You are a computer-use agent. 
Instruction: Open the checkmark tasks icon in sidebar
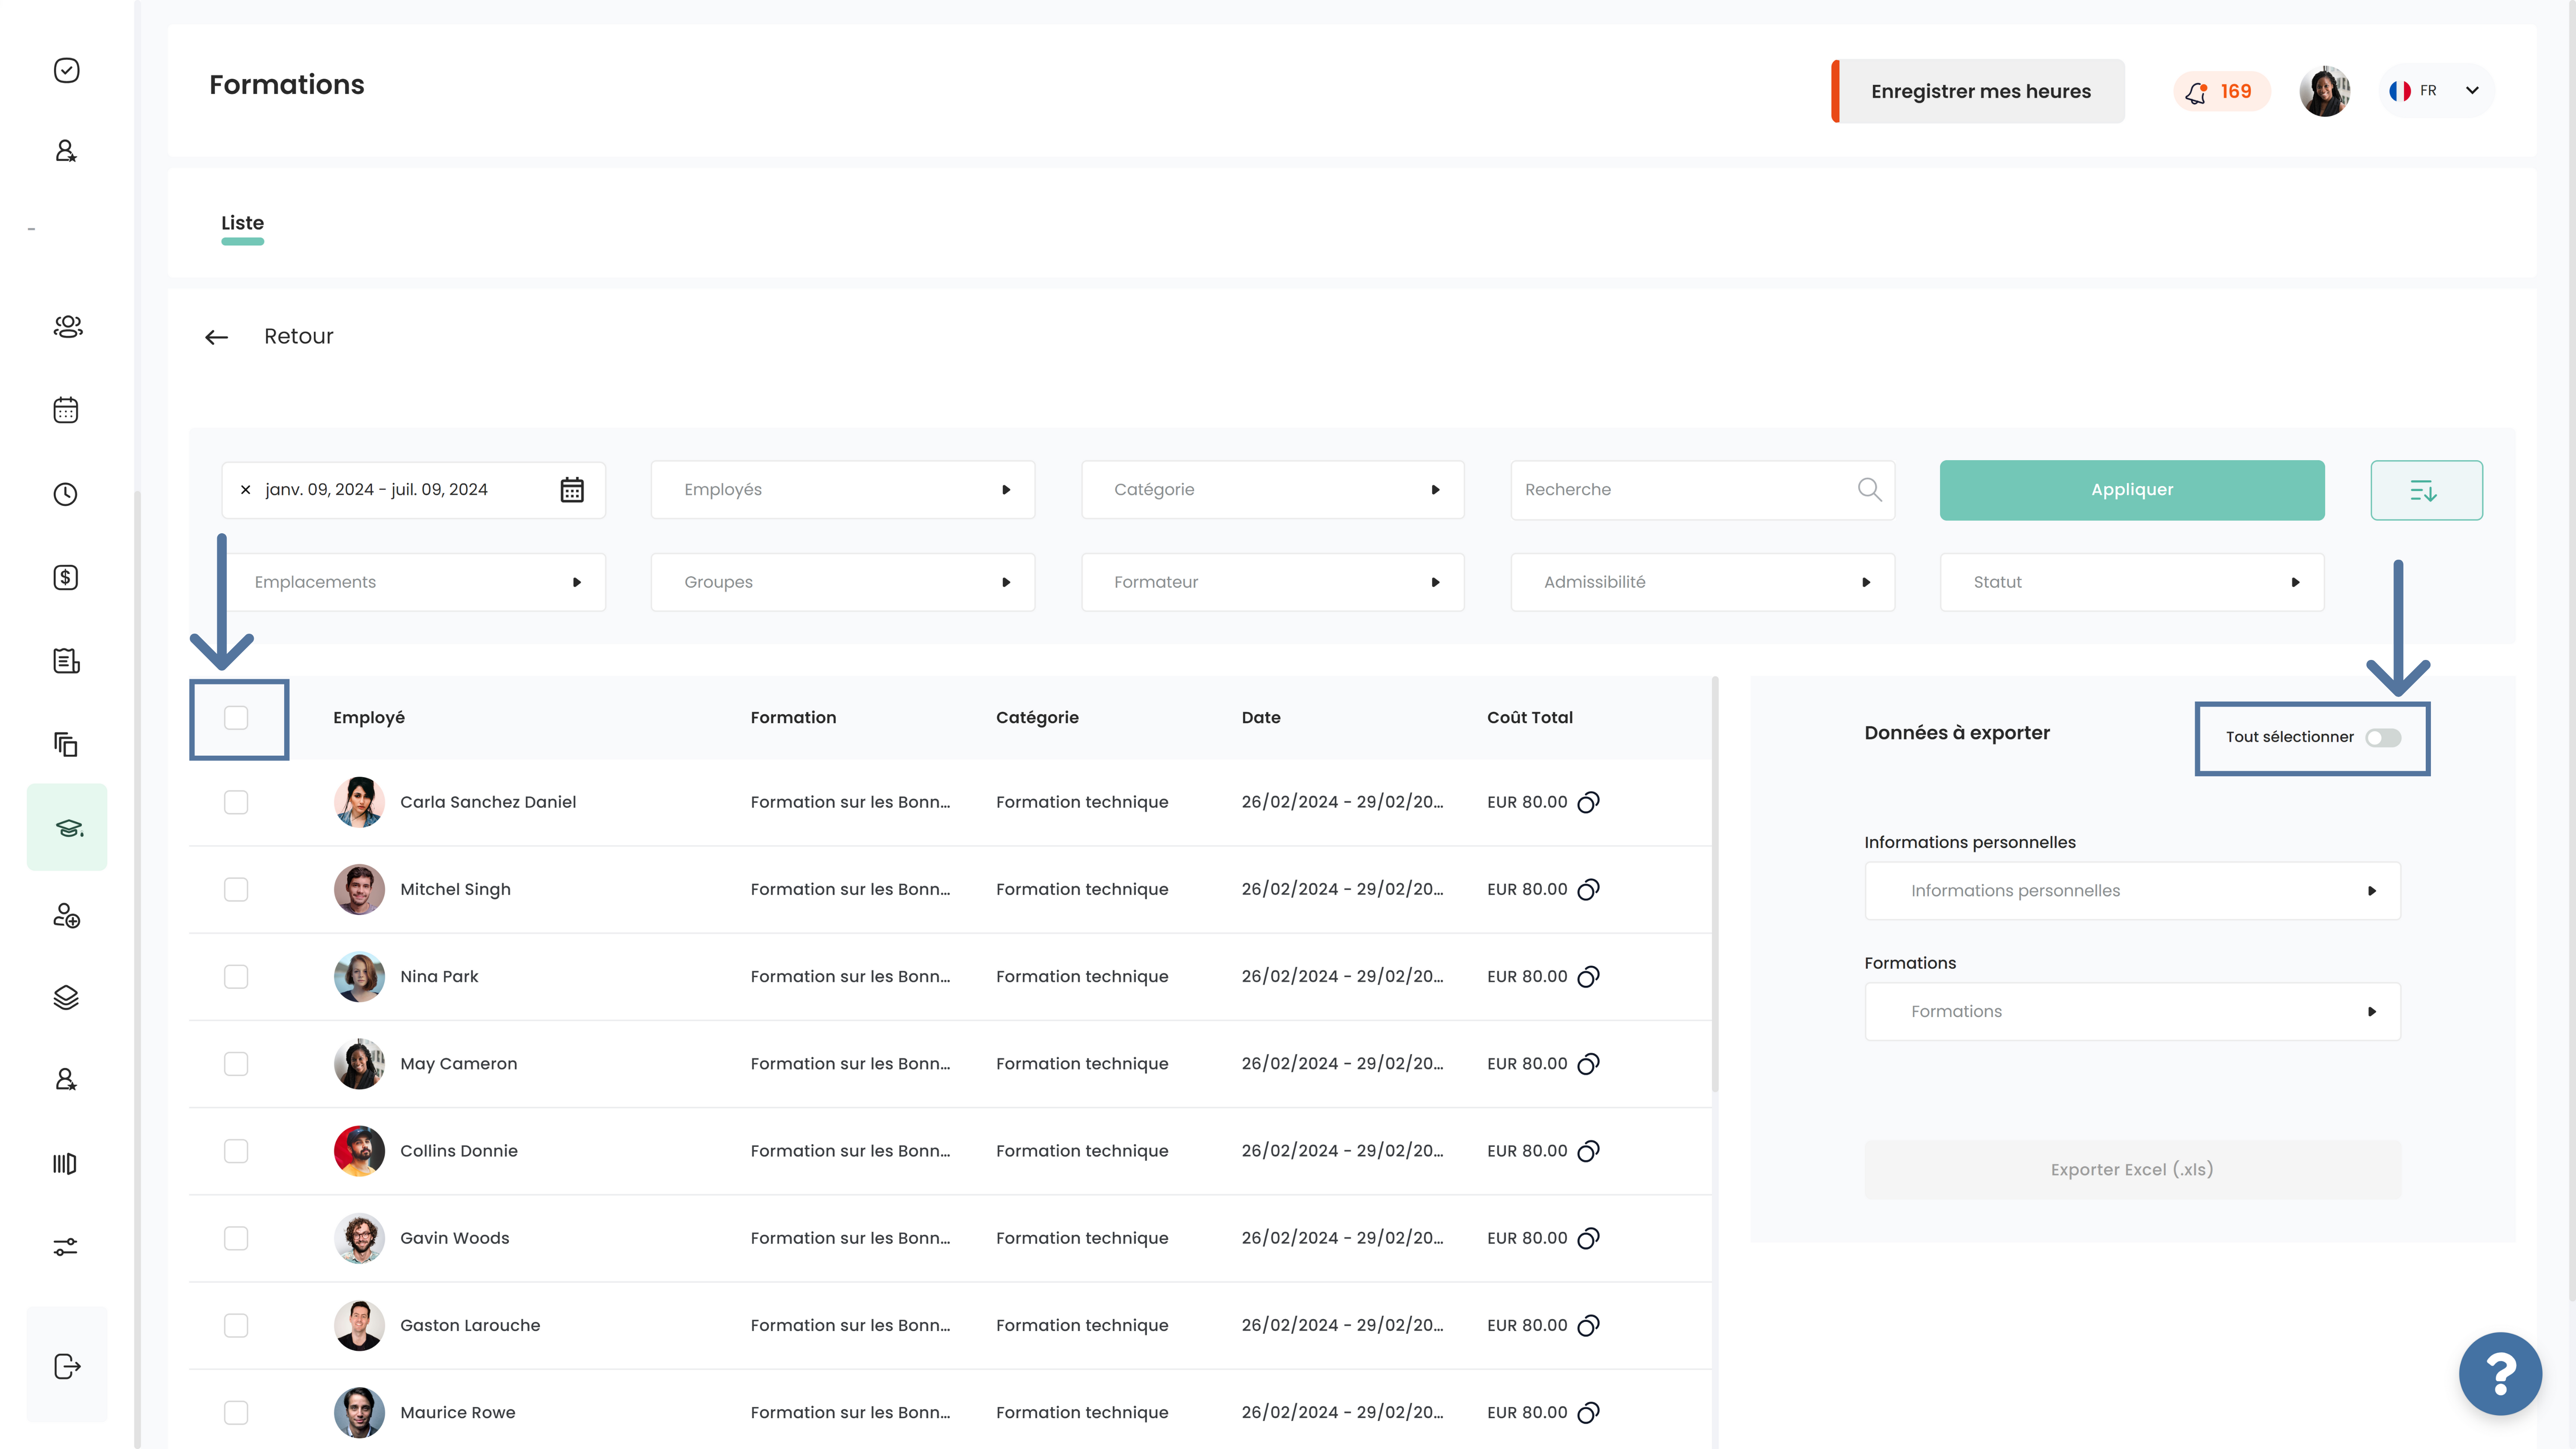click(x=66, y=70)
